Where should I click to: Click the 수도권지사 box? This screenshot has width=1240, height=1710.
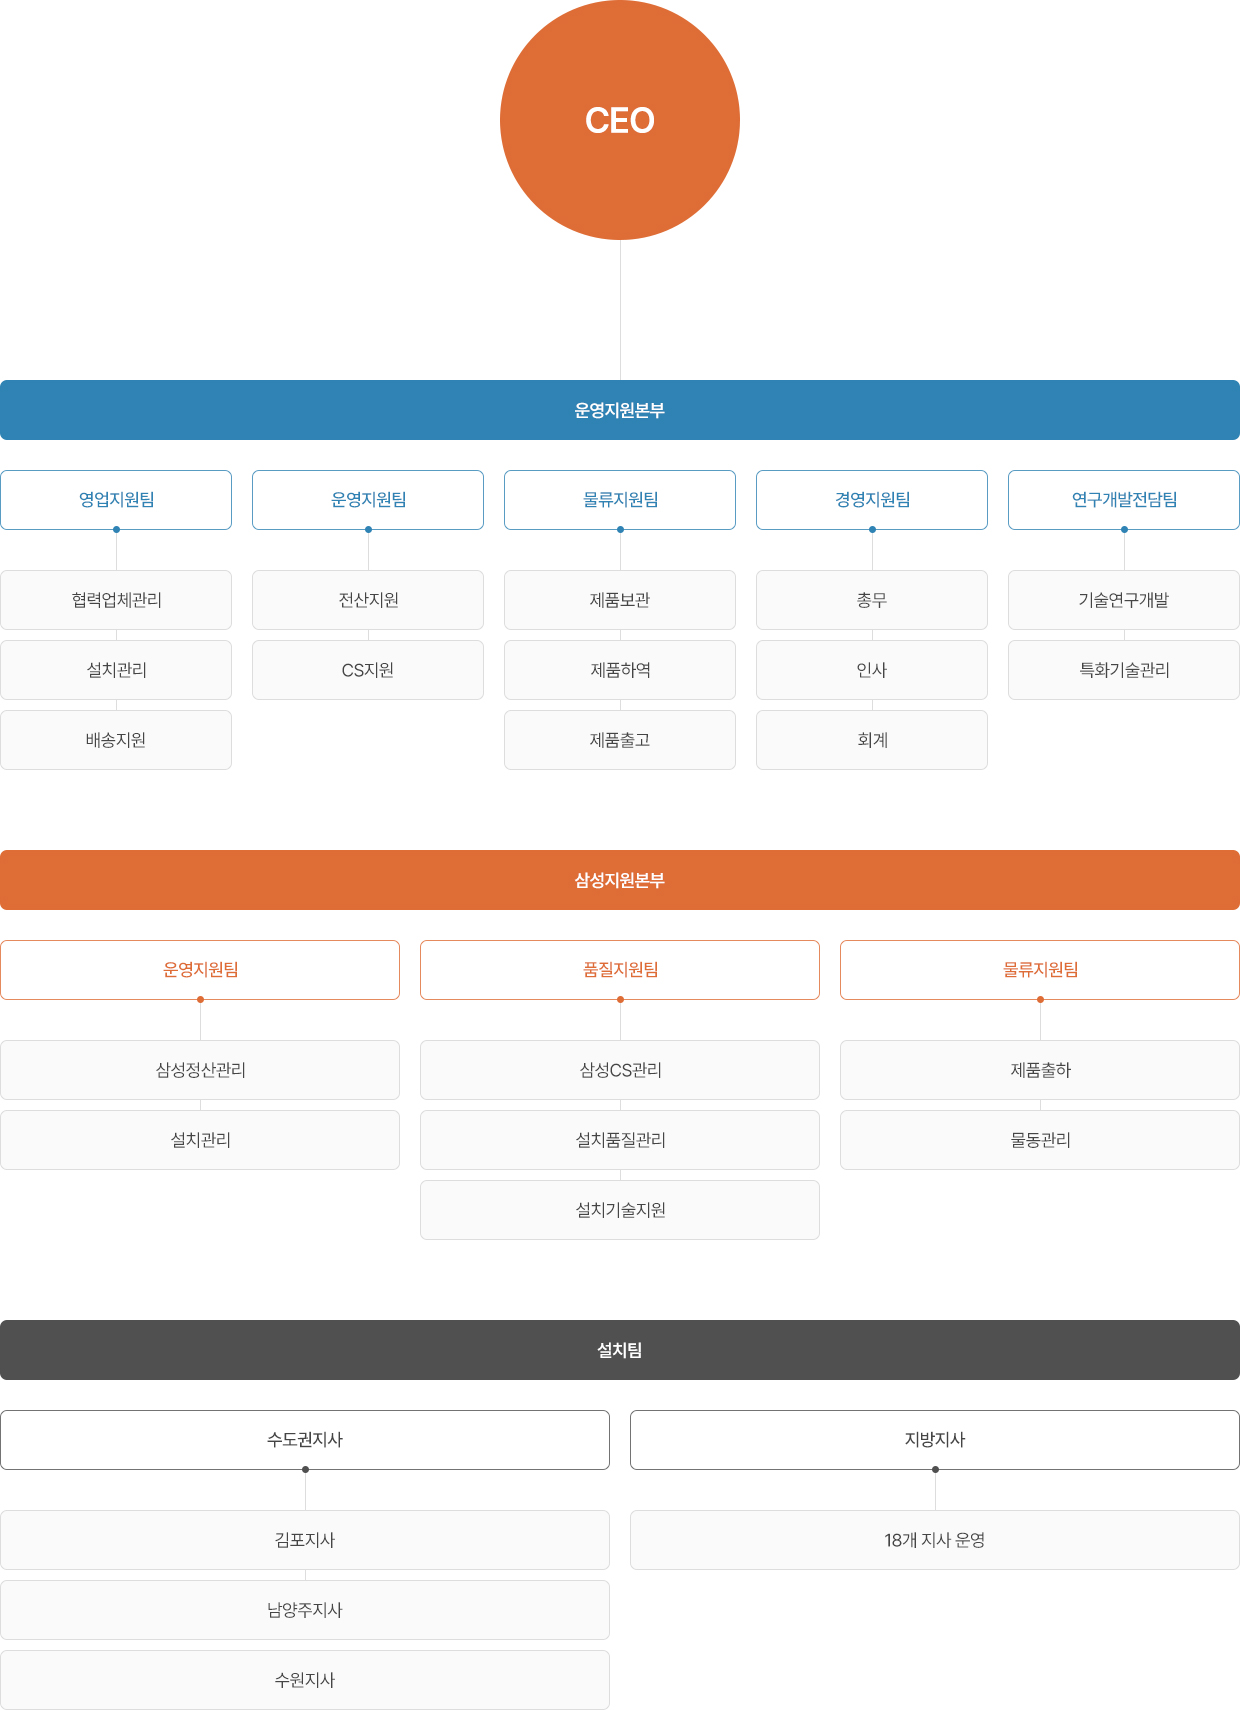coord(305,1440)
